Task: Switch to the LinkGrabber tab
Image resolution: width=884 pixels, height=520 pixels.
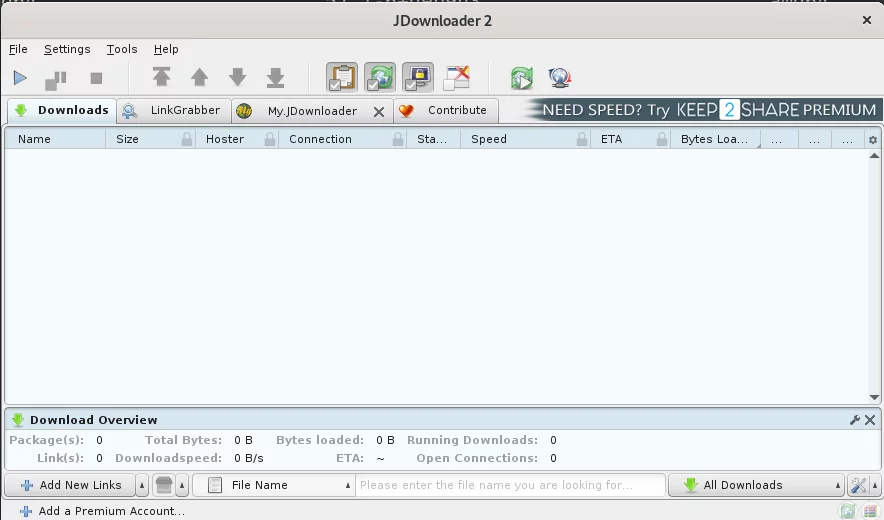Action: (x=174, y=111)
